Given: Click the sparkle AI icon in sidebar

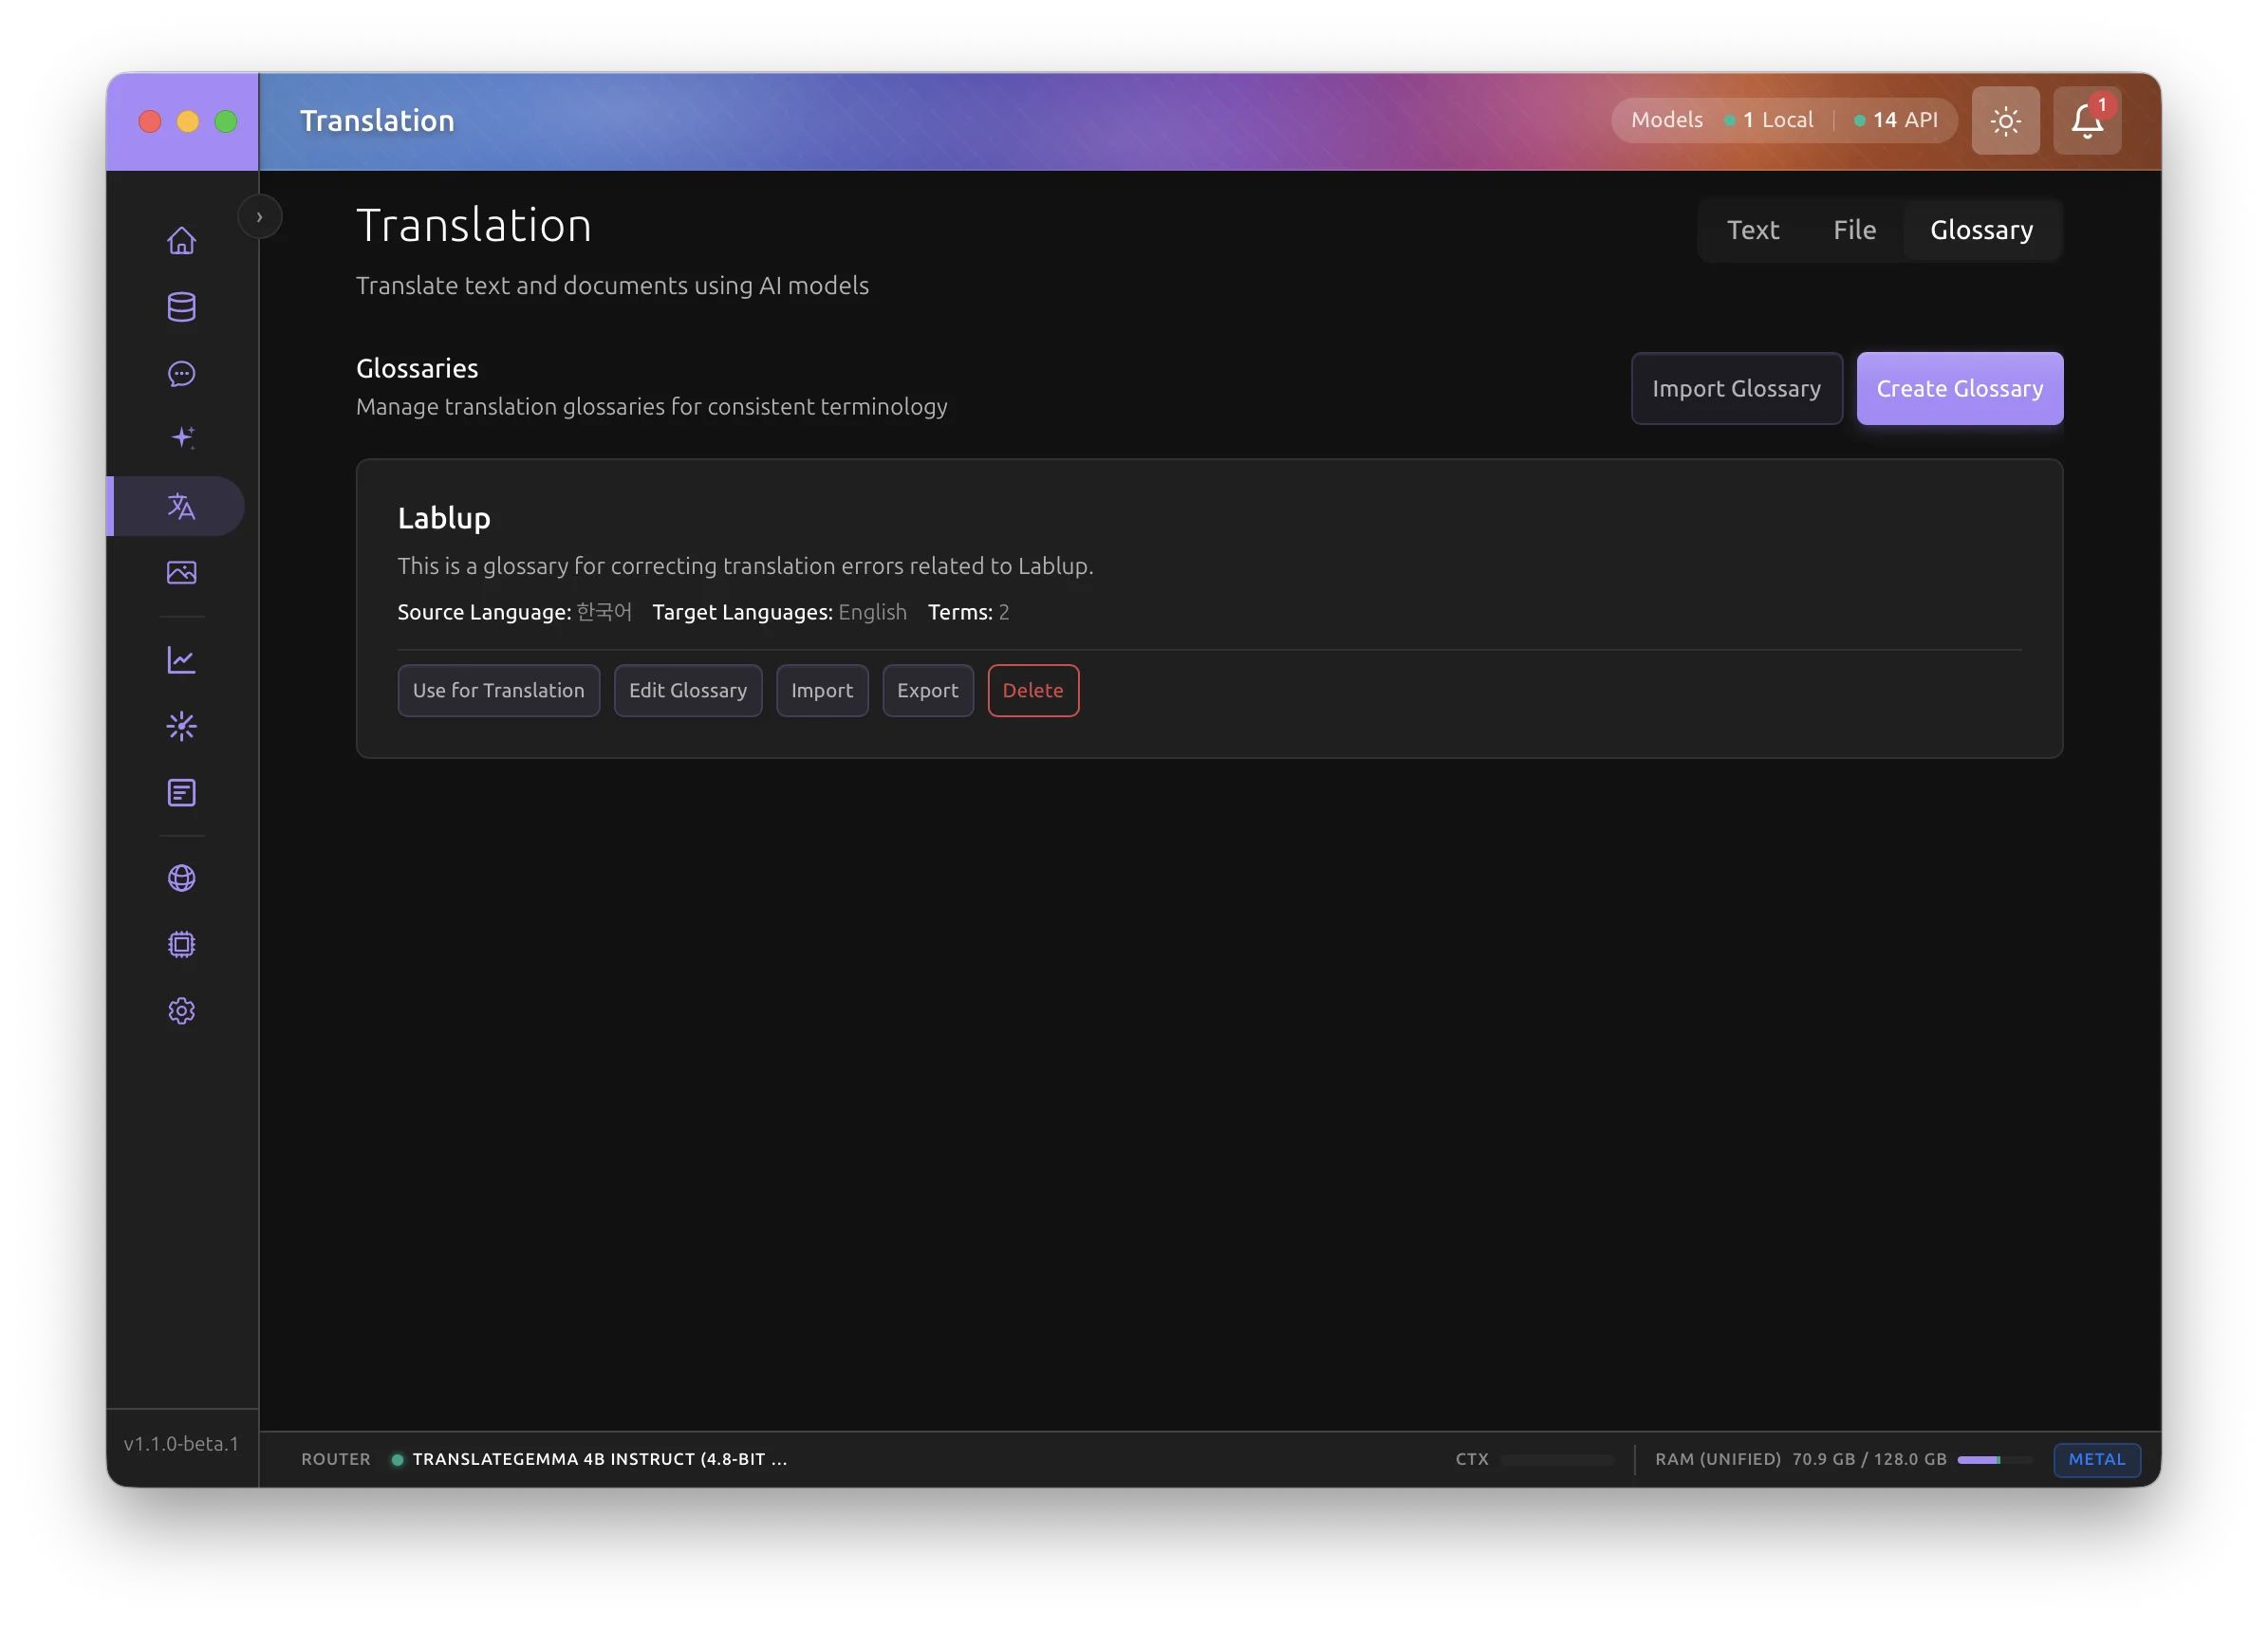Looking at the screenshot, I should (x=181, y=438).
